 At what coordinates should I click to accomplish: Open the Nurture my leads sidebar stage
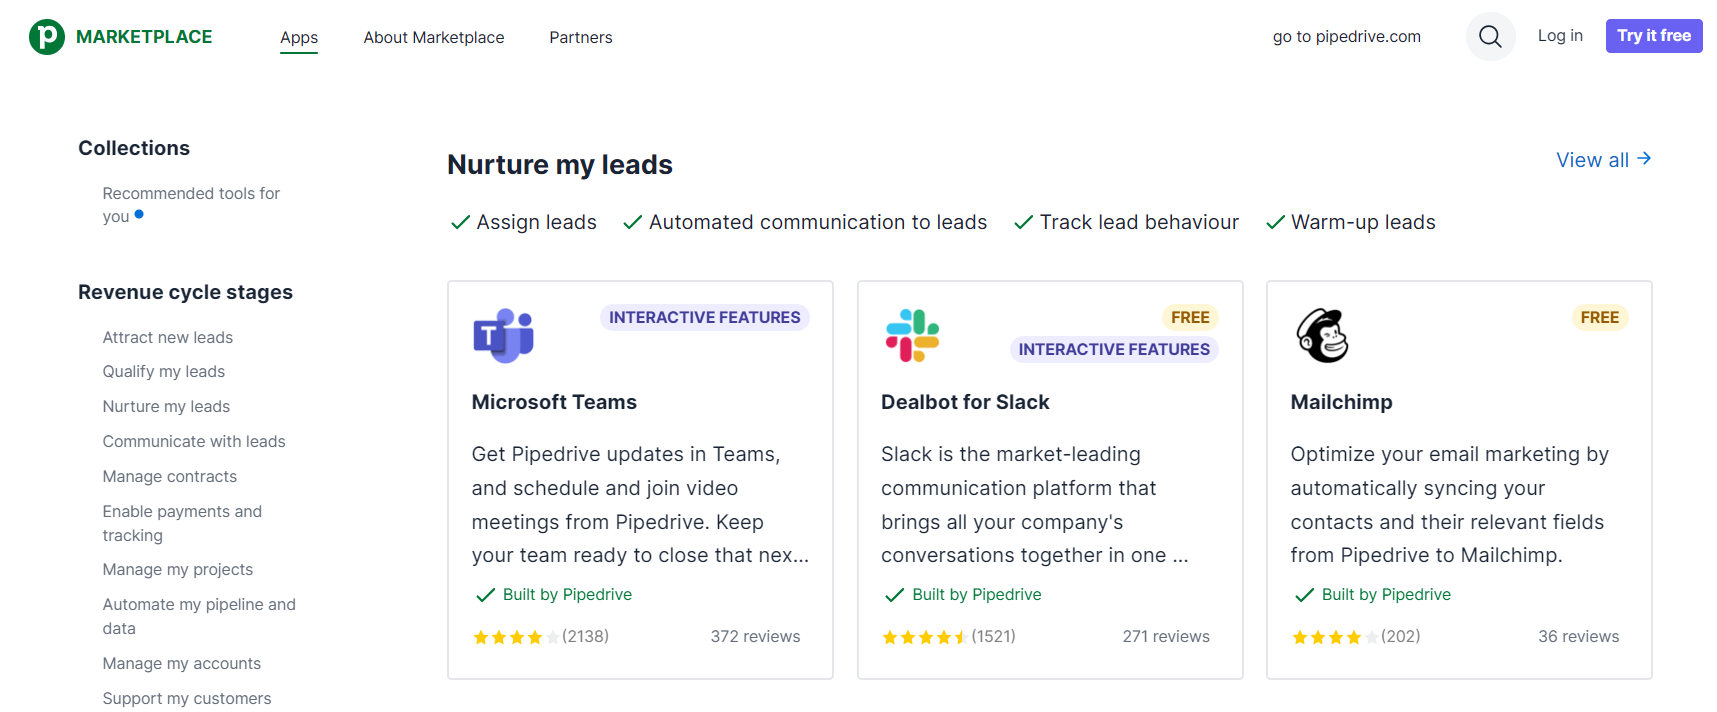(166, 406)
